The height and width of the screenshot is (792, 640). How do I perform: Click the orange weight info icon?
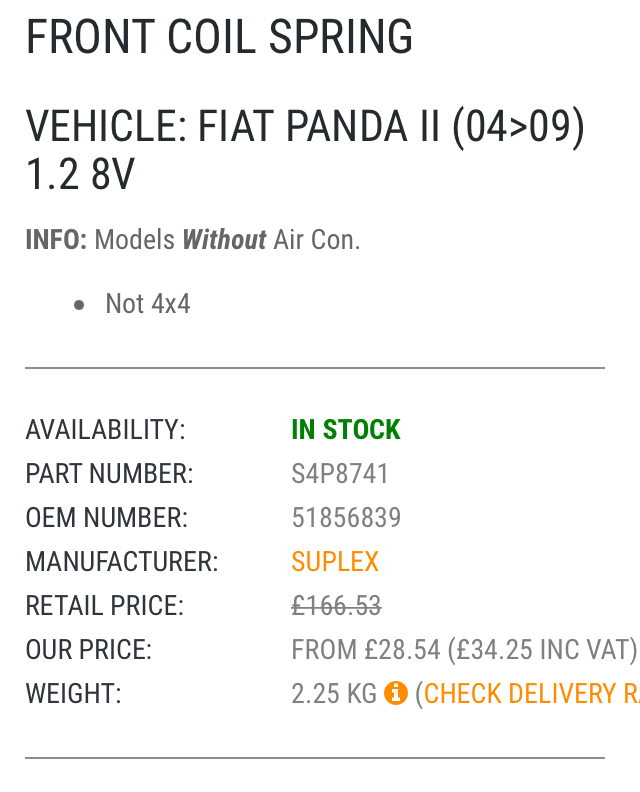pyautogui.click(x=396, y=693)
